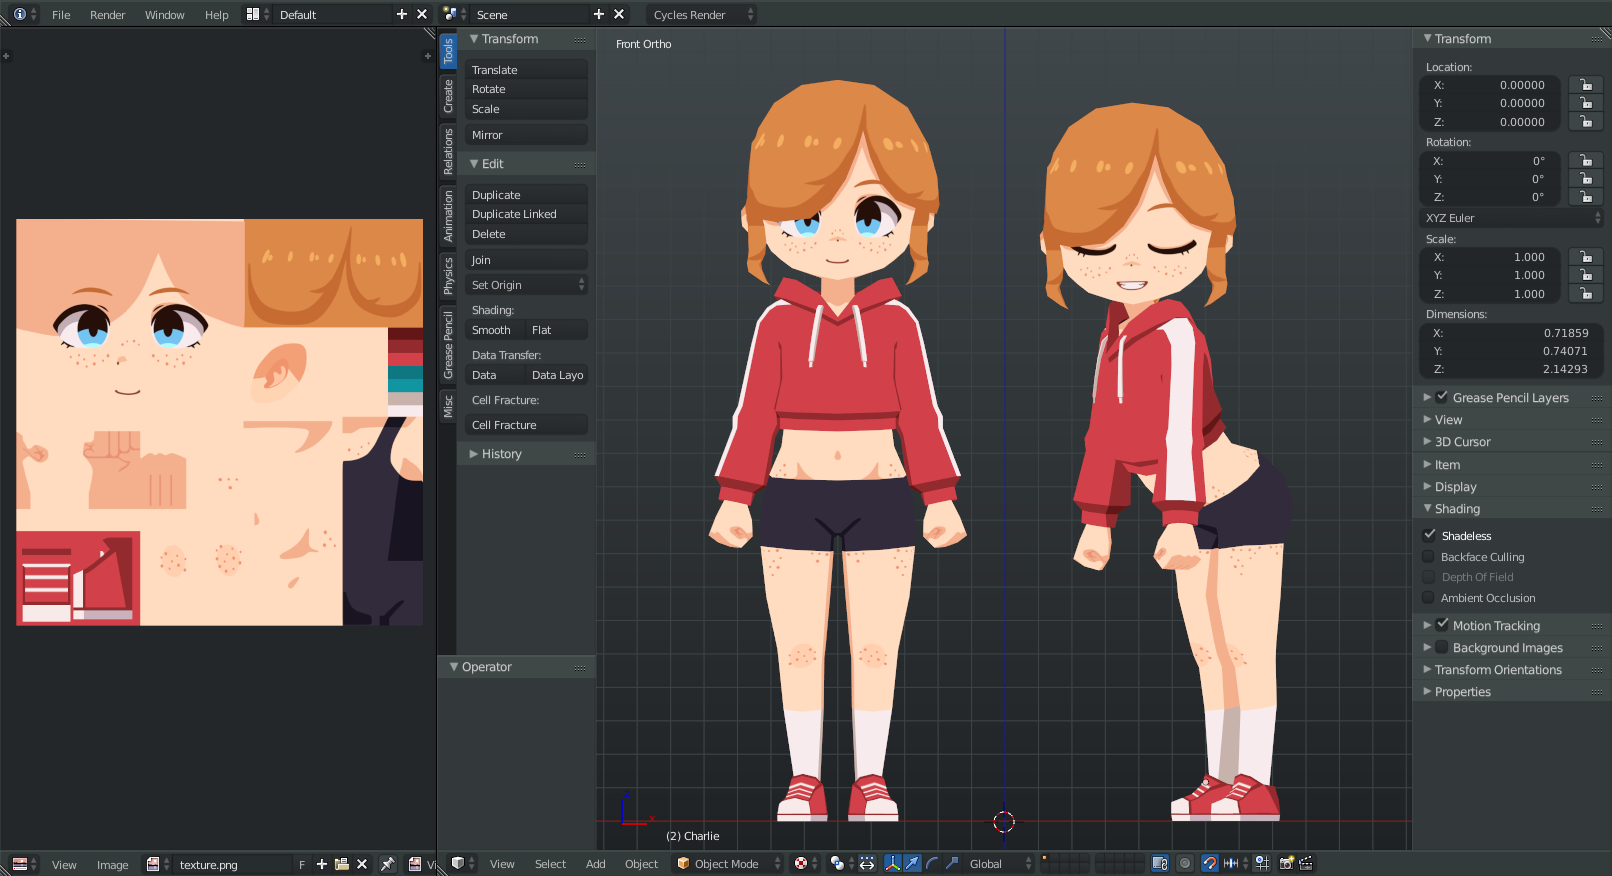
Task: Open the 3D View editor type selector
Action: [x=462, y=864]
